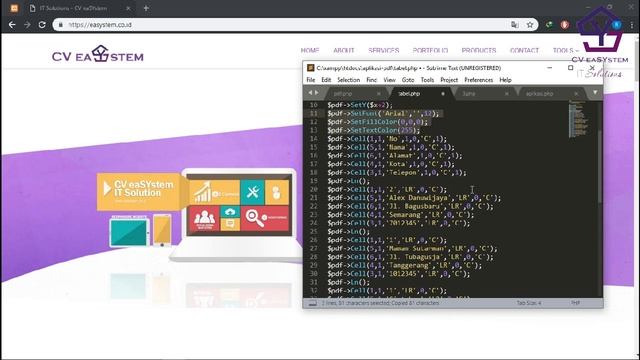Click the people group tile on laptop graphic
This screenshot has width=640, height=360.
point(204,218)
